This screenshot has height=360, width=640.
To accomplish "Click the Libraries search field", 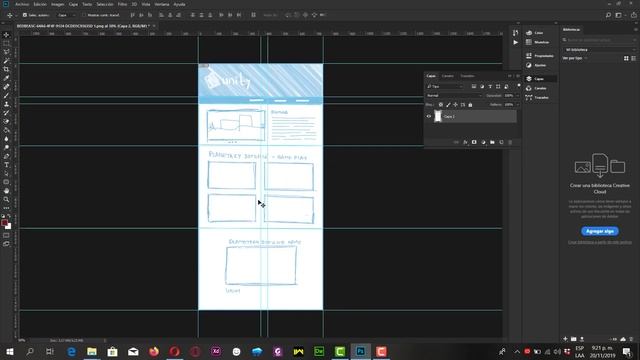I will click(x=600, y=40).
